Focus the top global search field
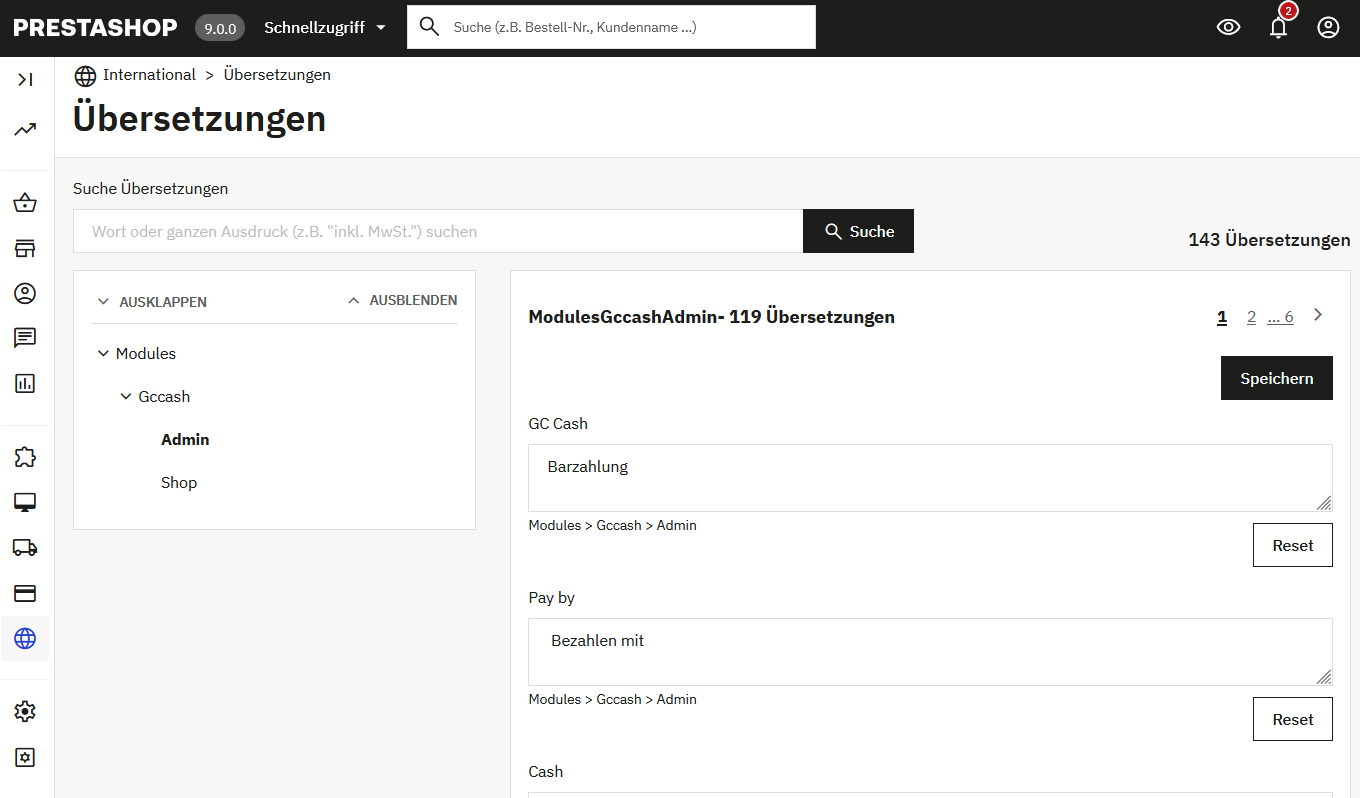The width and height of the screenshot is (1360, 798). pyautogui.click(x=611, y=27)
